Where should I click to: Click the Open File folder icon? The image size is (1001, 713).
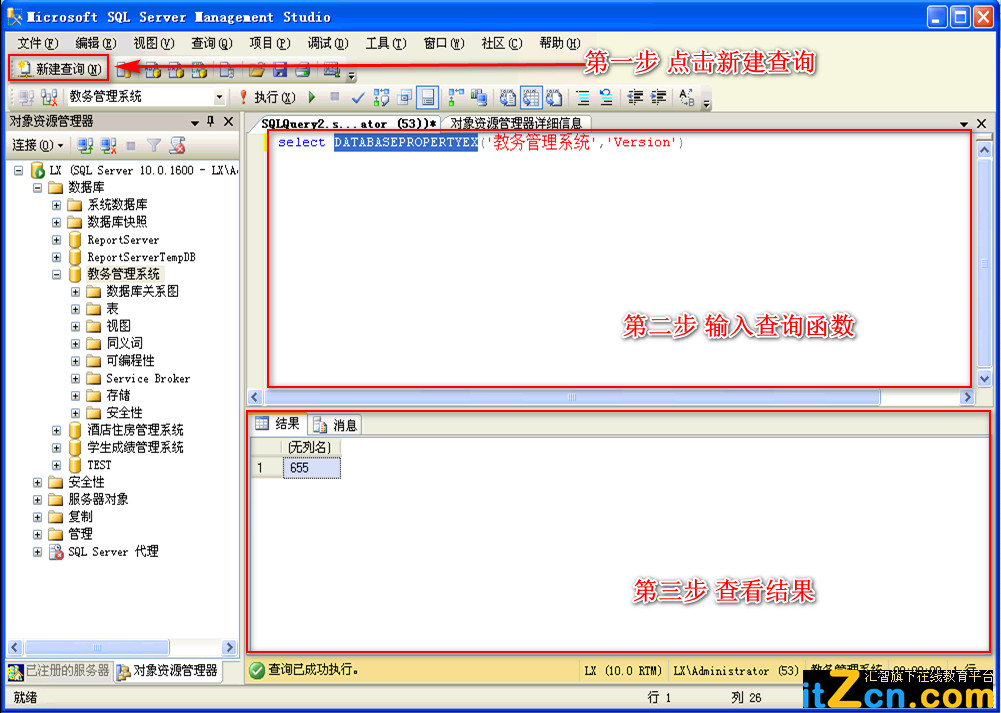pos(257,70)
